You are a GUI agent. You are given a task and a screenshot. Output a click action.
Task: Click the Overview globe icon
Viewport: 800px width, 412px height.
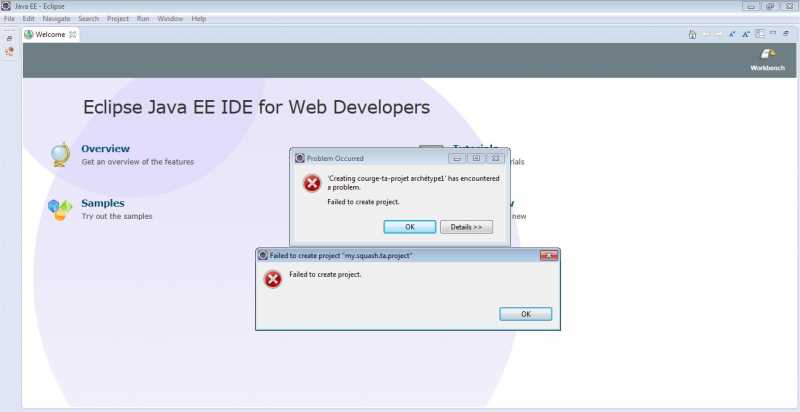point(62,153)
